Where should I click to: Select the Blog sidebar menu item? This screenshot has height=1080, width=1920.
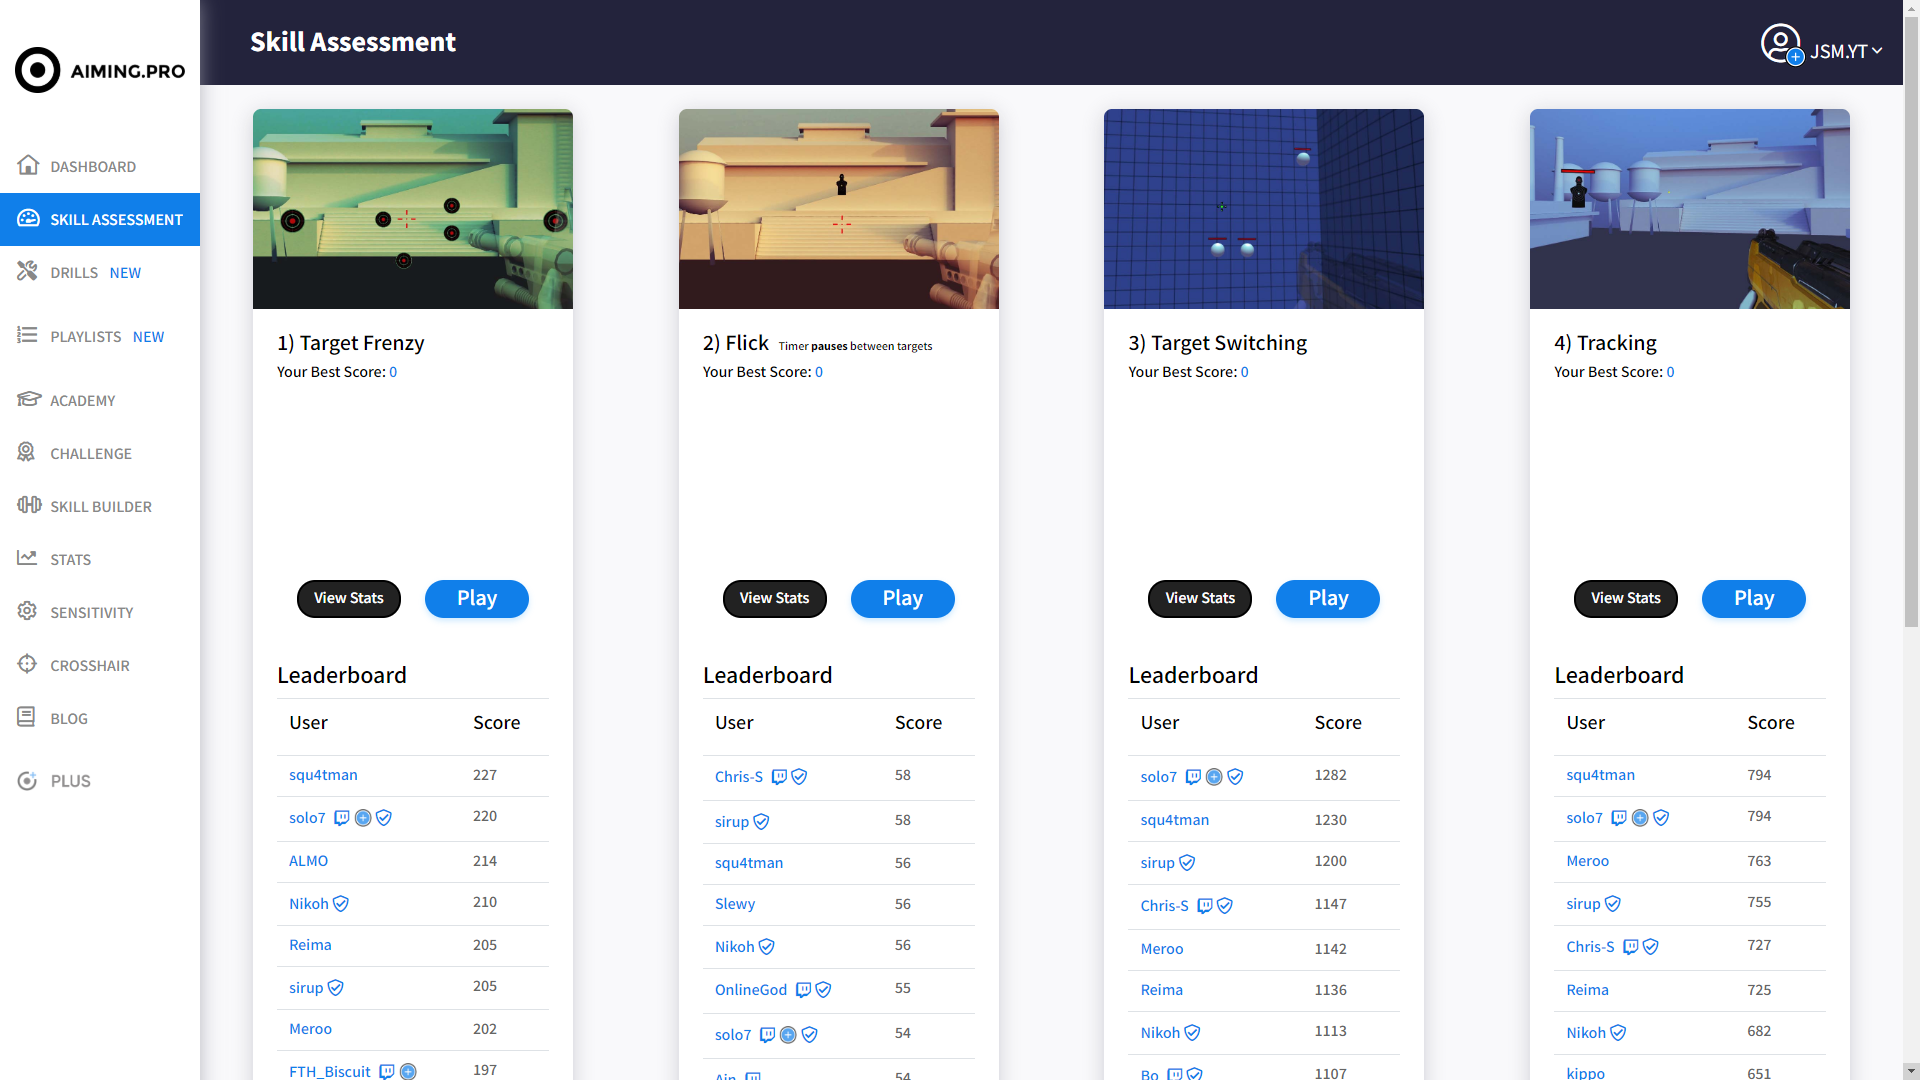(x=69, y=719)
